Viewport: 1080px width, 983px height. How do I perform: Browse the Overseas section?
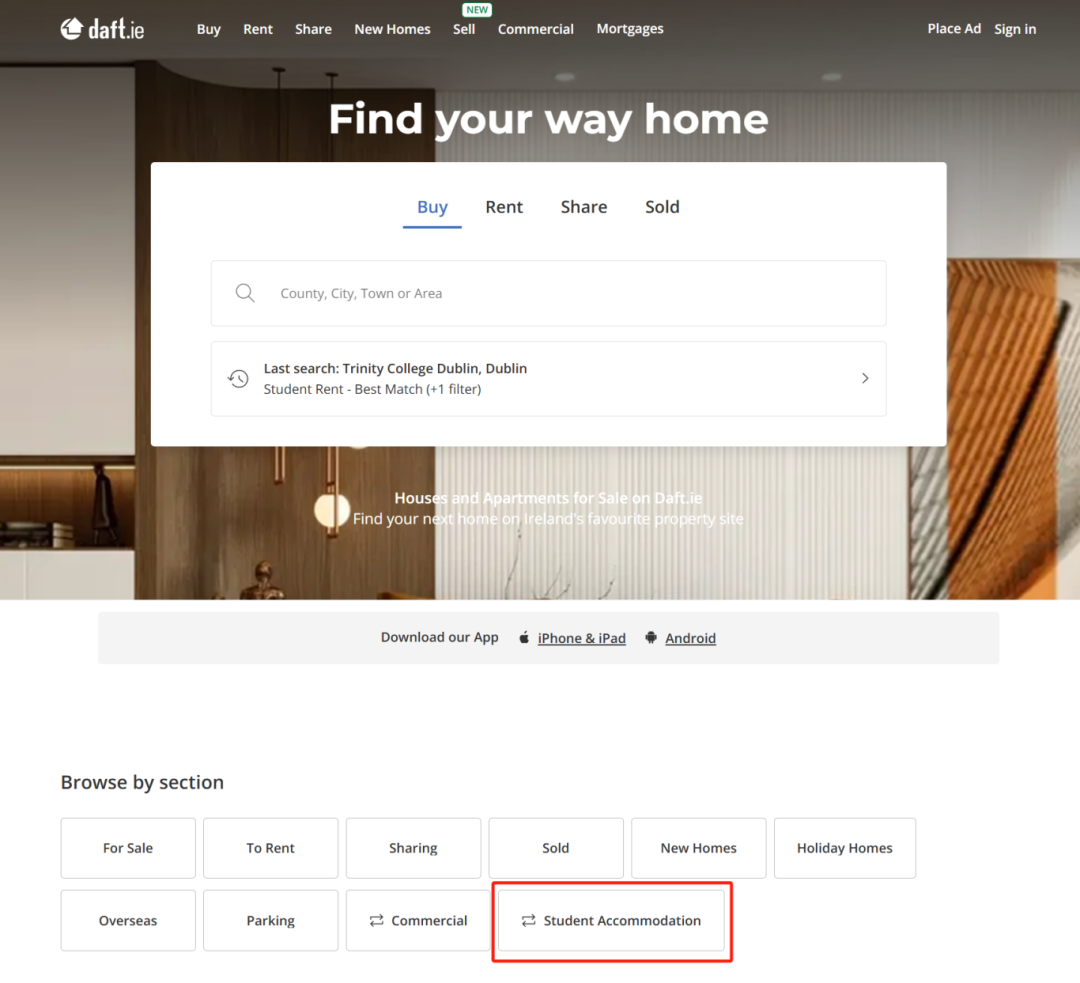click(x=128, y=920)
